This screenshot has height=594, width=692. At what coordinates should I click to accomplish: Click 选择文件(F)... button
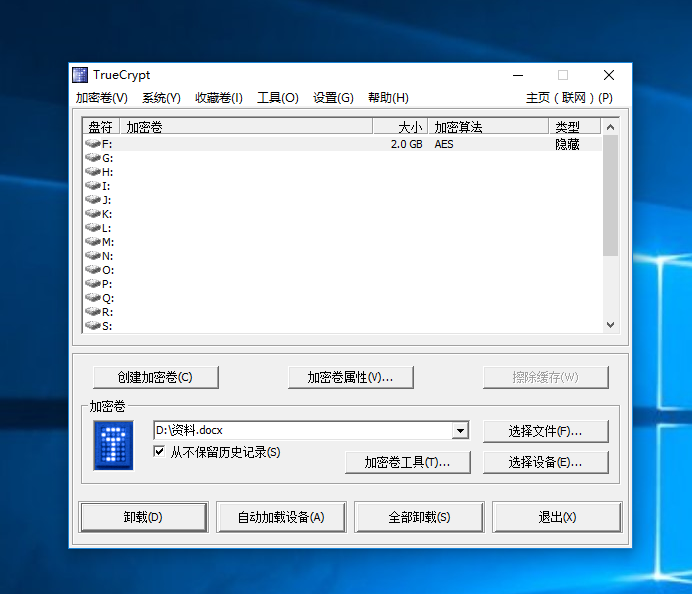(x=545, y=431)
